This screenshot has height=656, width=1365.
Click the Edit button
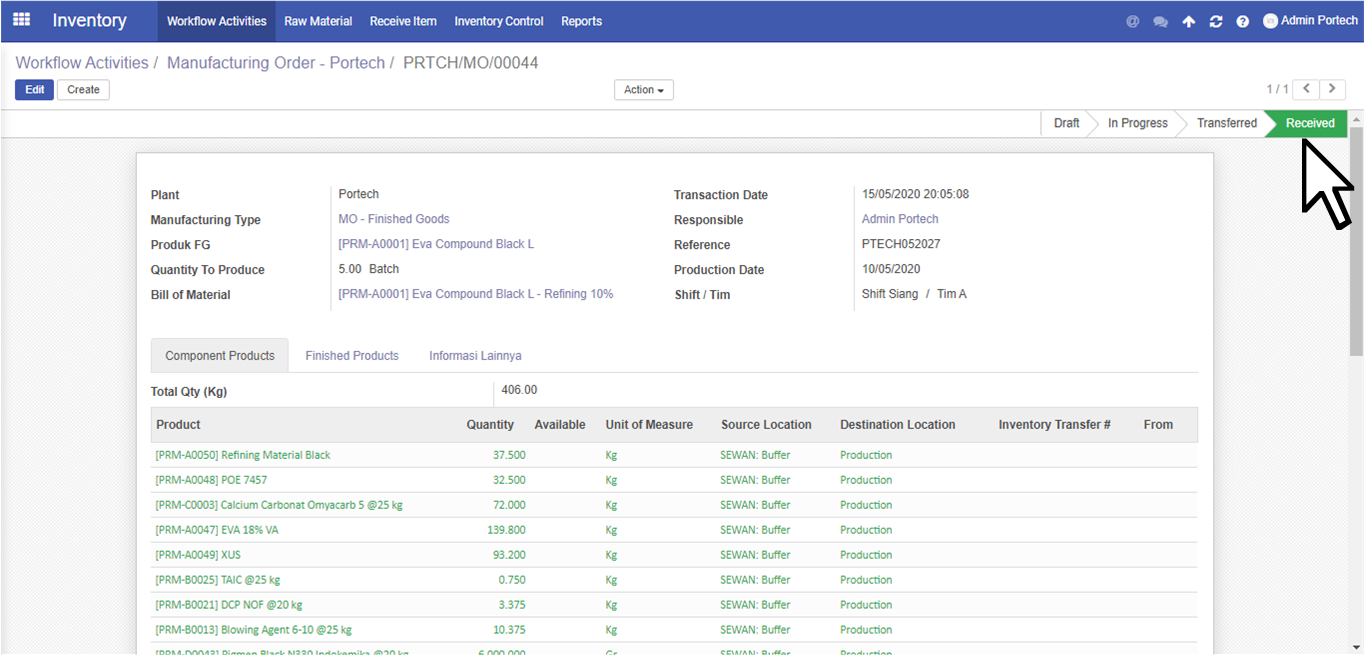pos(34,90)
